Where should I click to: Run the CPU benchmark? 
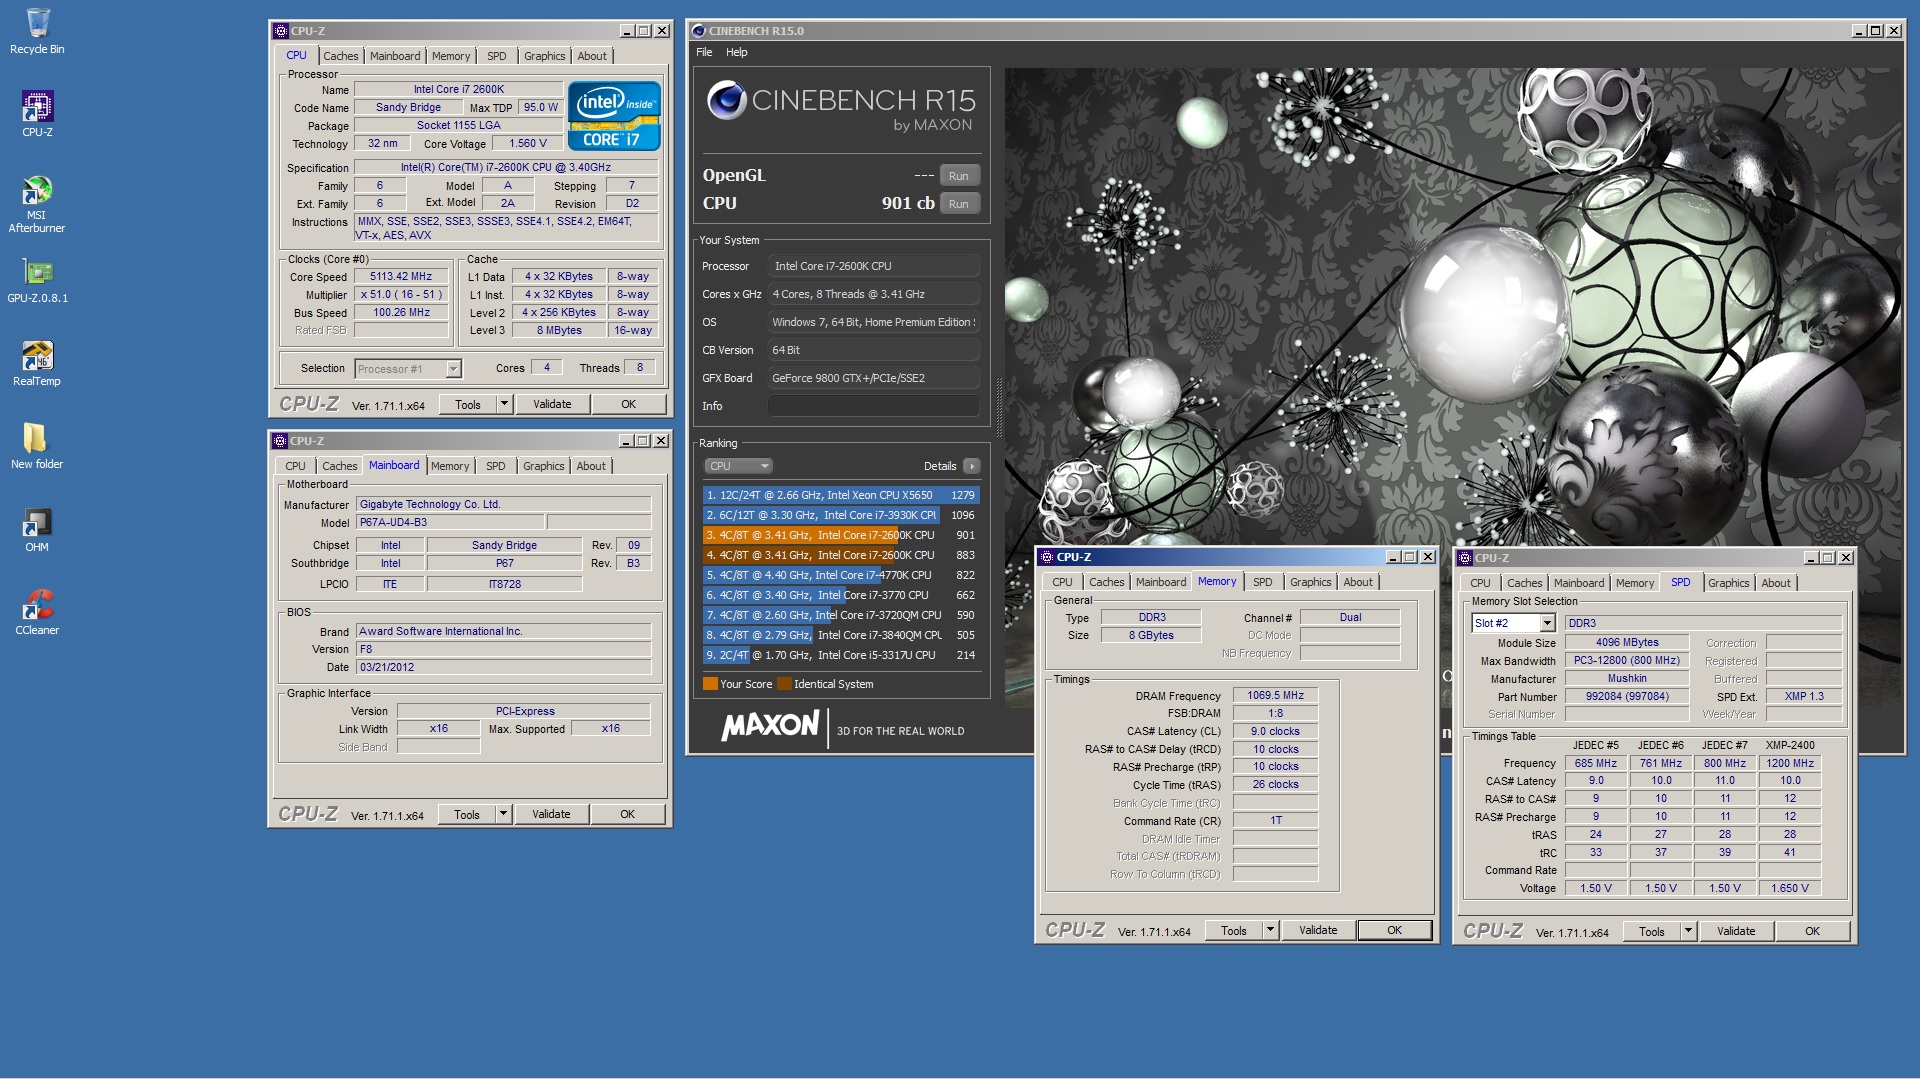(x=958, y=204)
